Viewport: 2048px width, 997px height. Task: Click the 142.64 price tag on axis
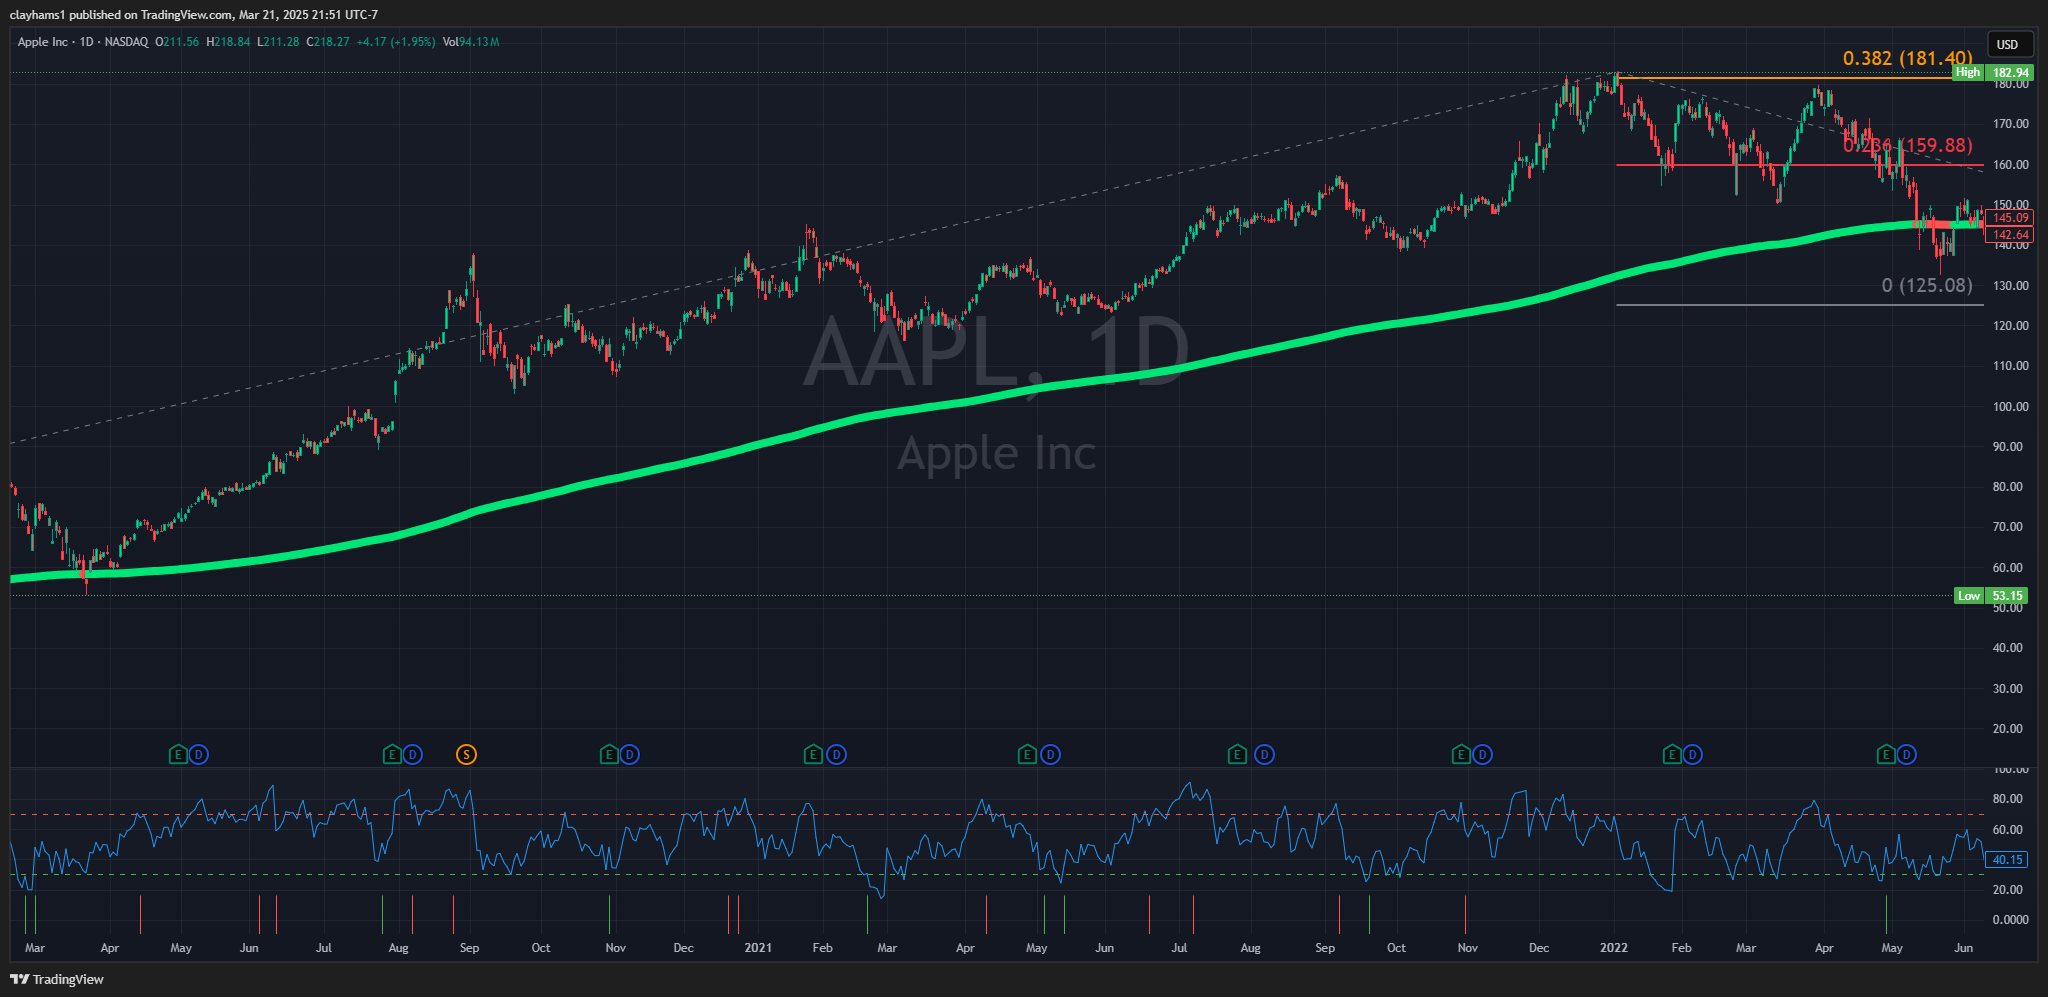(2009, 235)
